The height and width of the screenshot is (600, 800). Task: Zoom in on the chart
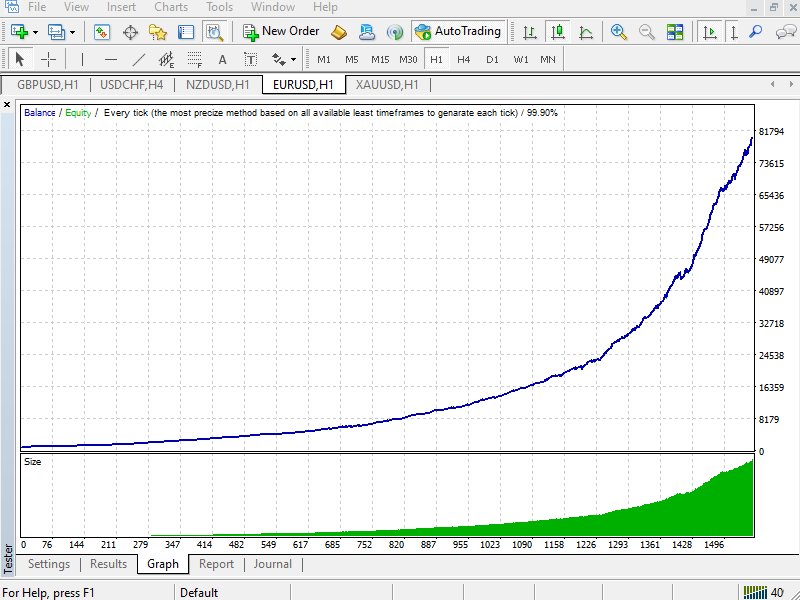[617, 31]
